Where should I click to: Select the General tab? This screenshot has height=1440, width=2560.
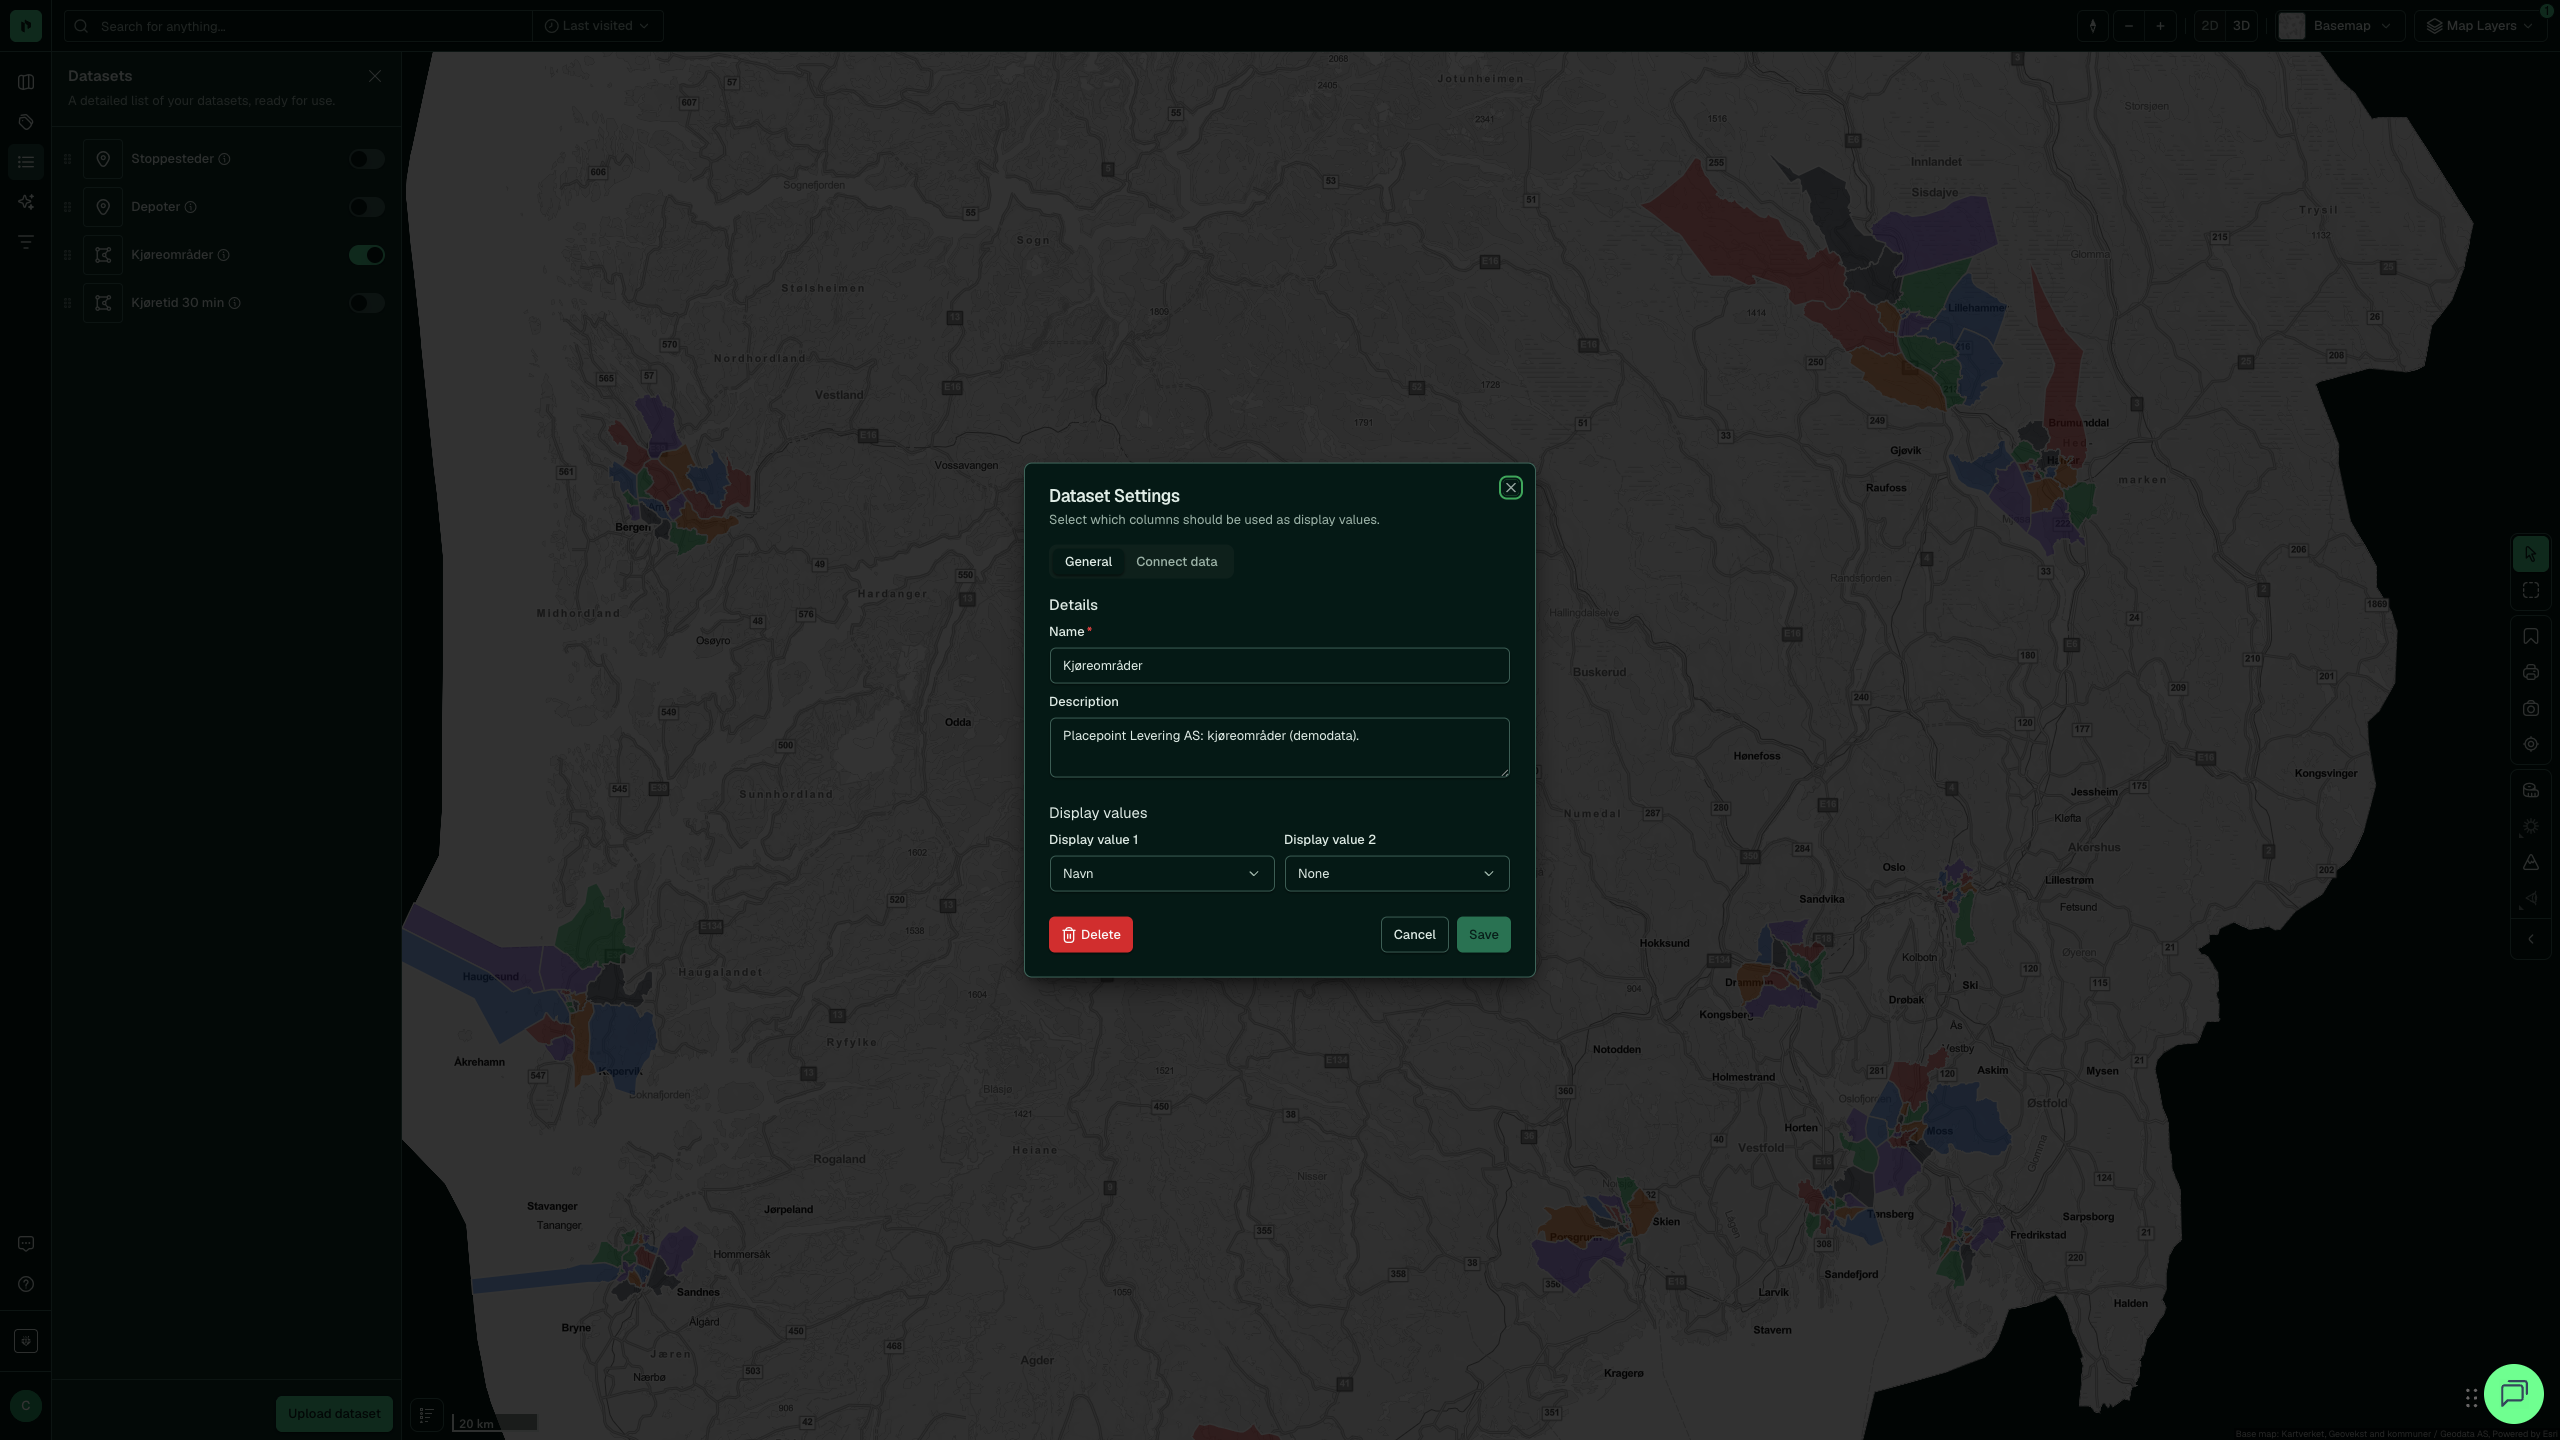pos(1088,562)
